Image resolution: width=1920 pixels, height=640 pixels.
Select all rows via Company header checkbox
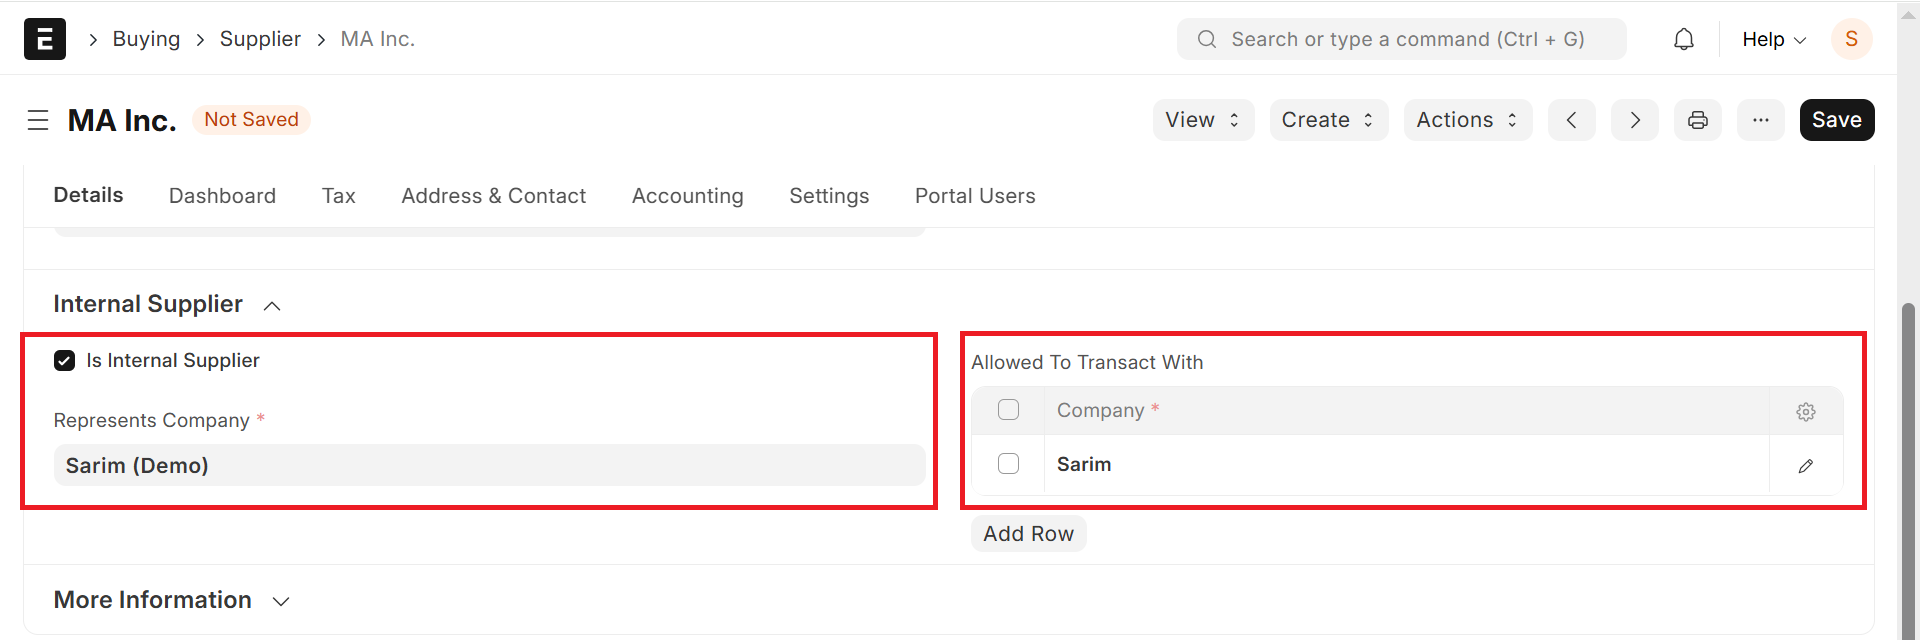[1008, 410]
